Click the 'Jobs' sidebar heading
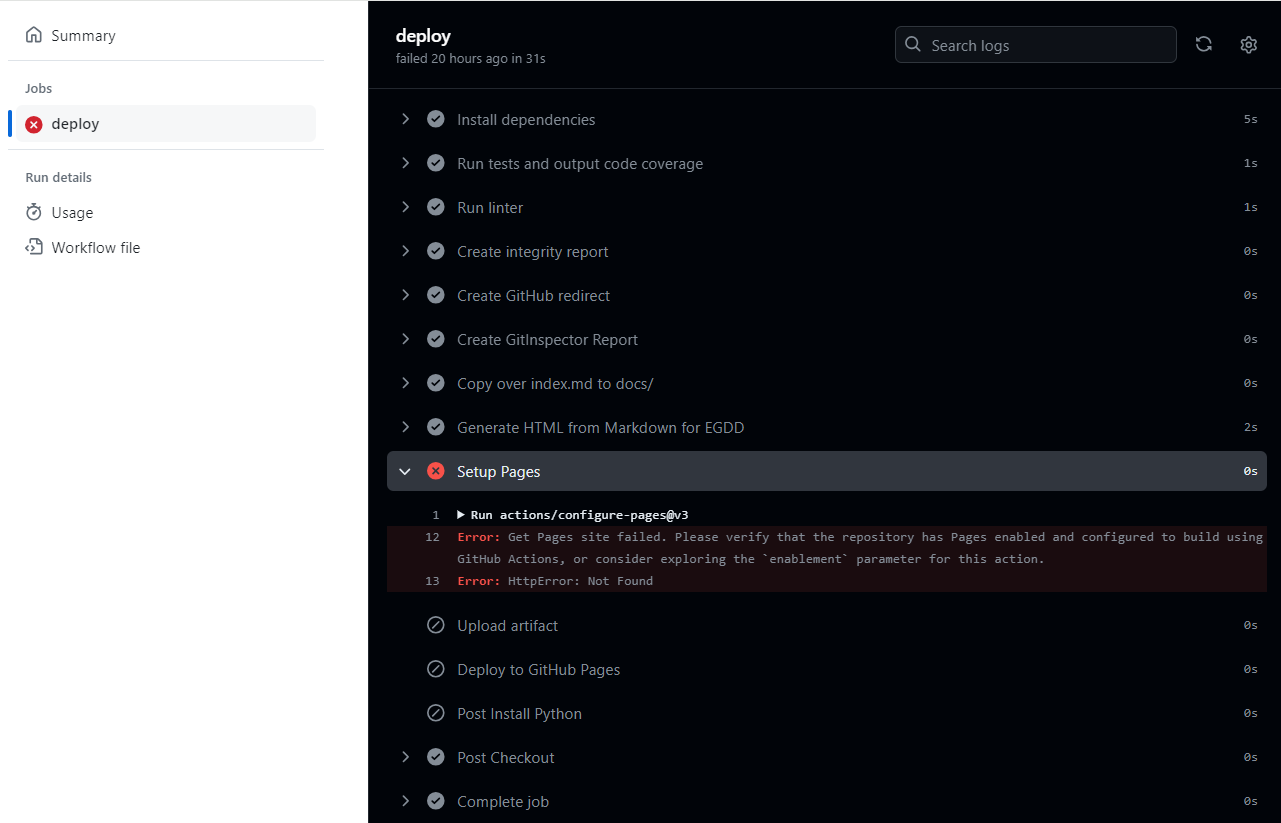The height and width of the screenshot is (823, 1281). click(38, 88)
